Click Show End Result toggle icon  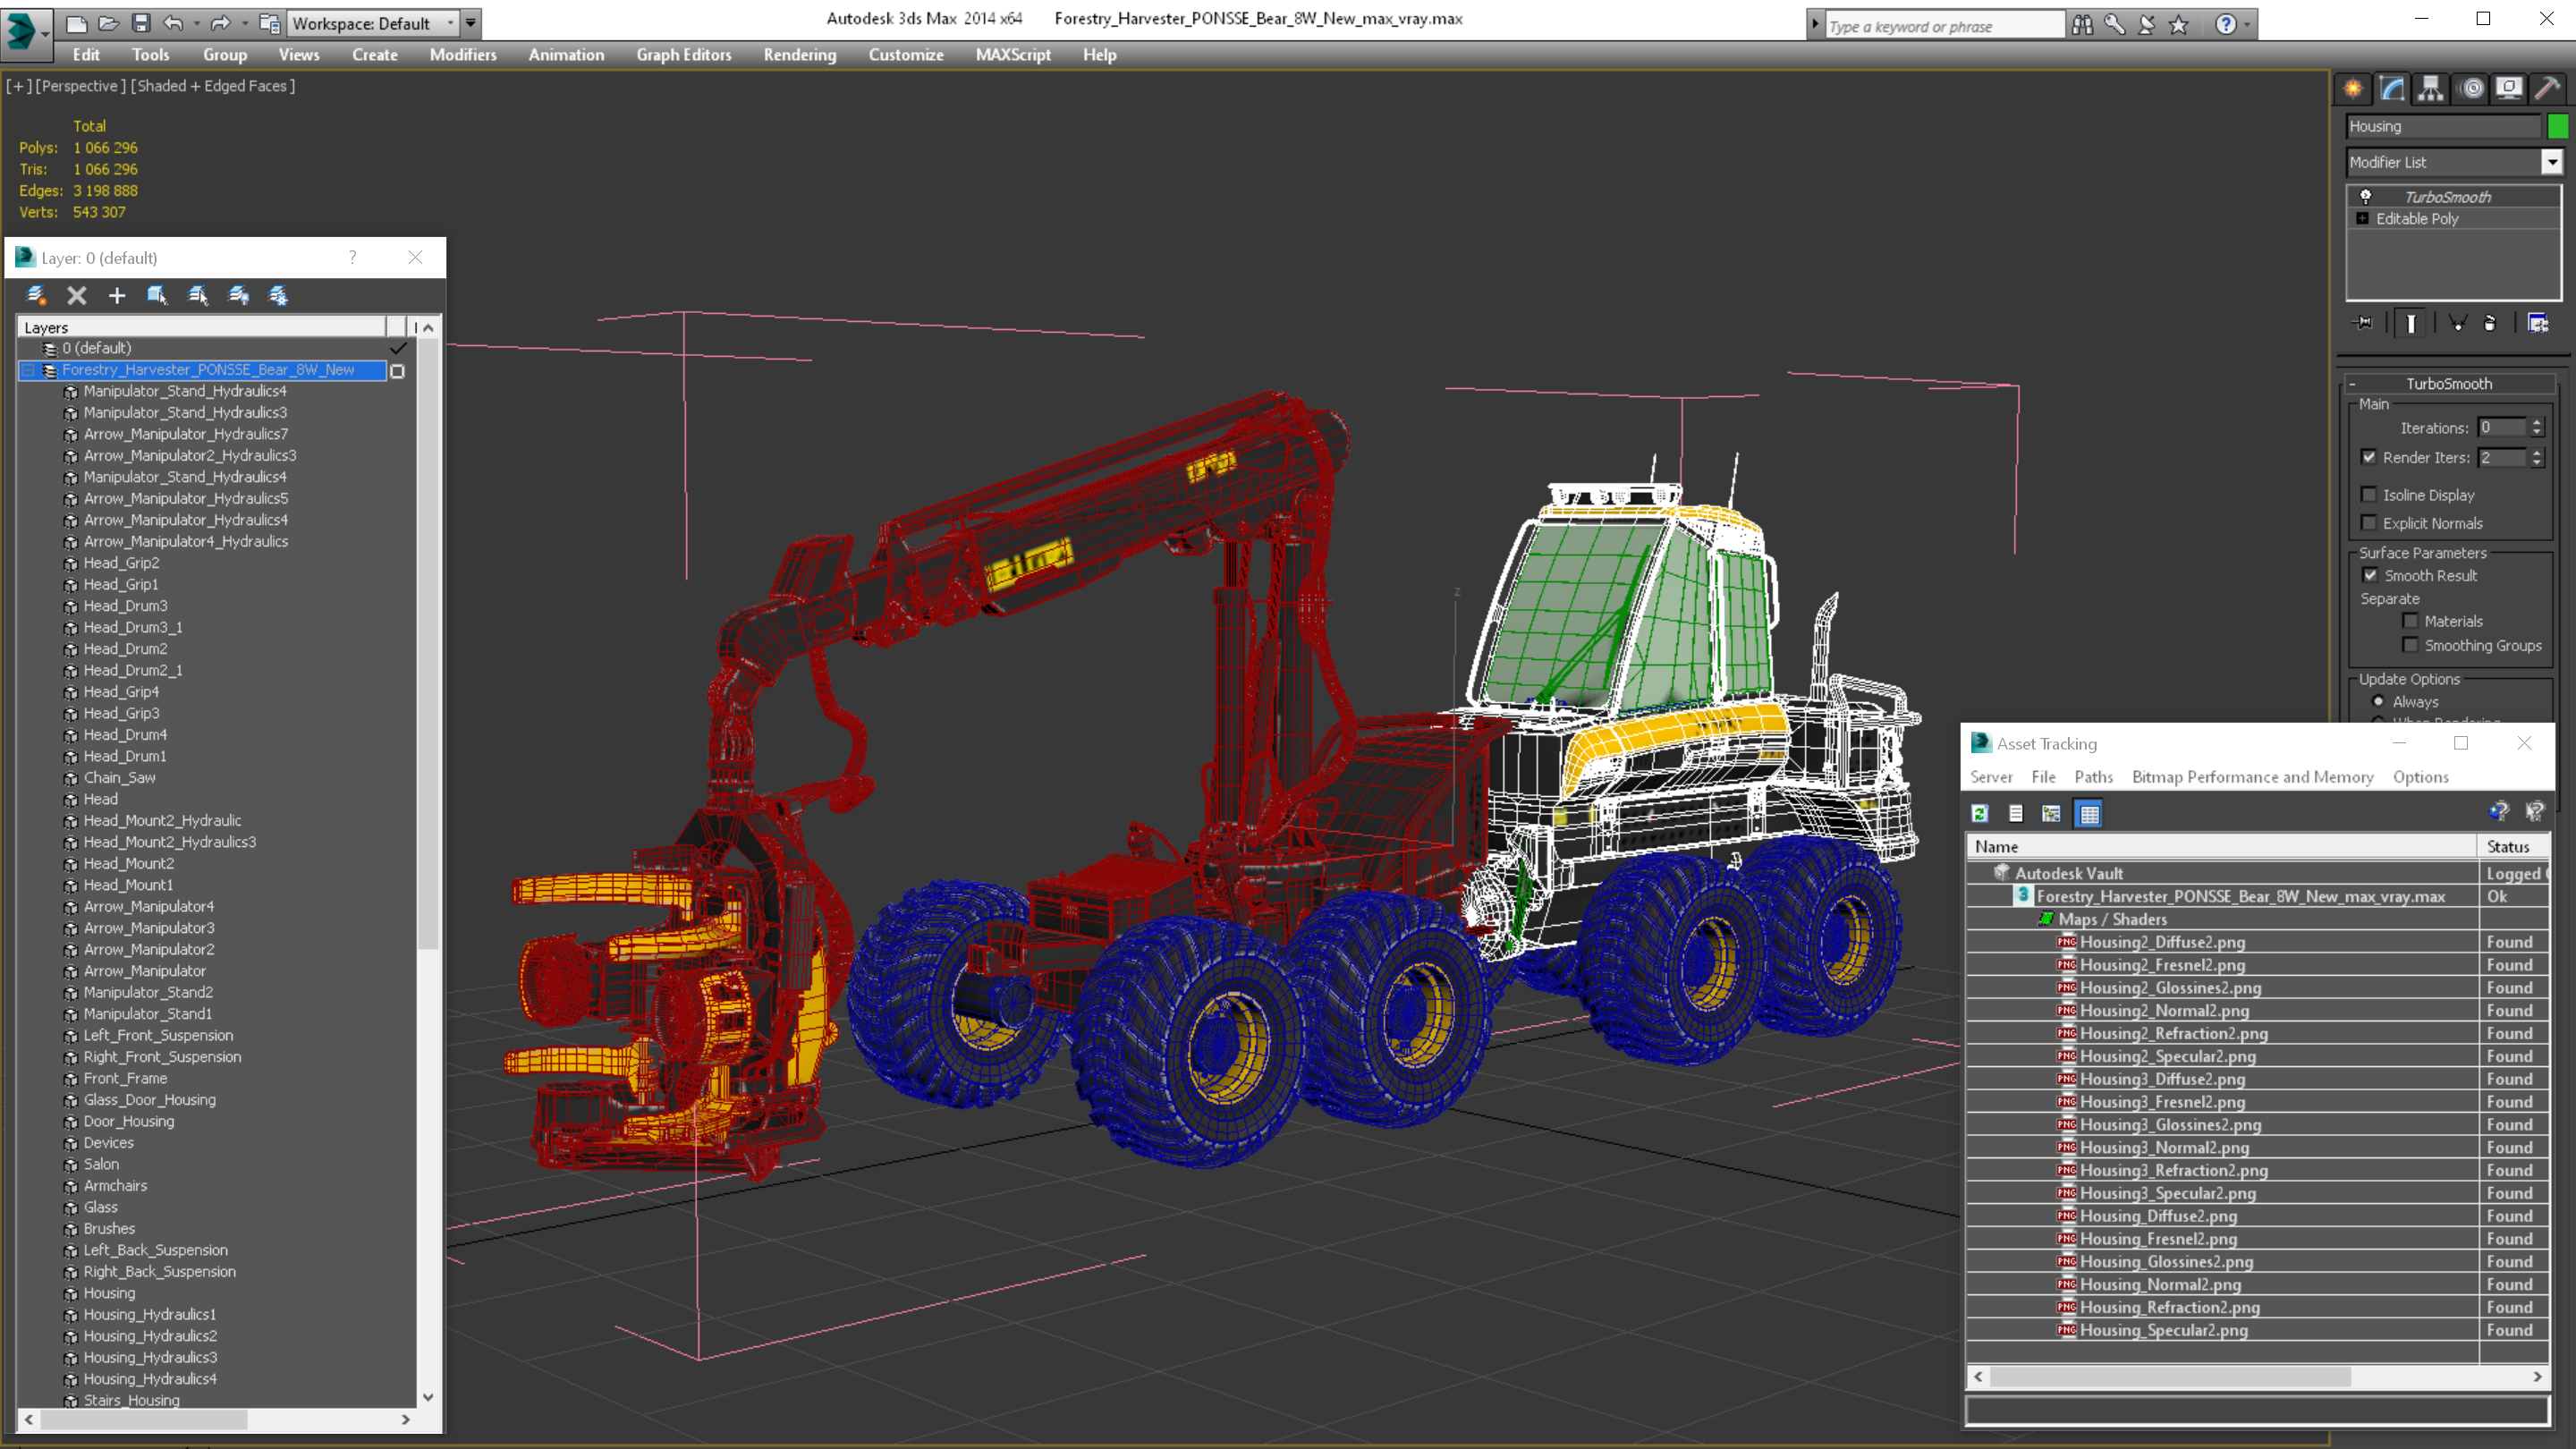pos(2411,323)
